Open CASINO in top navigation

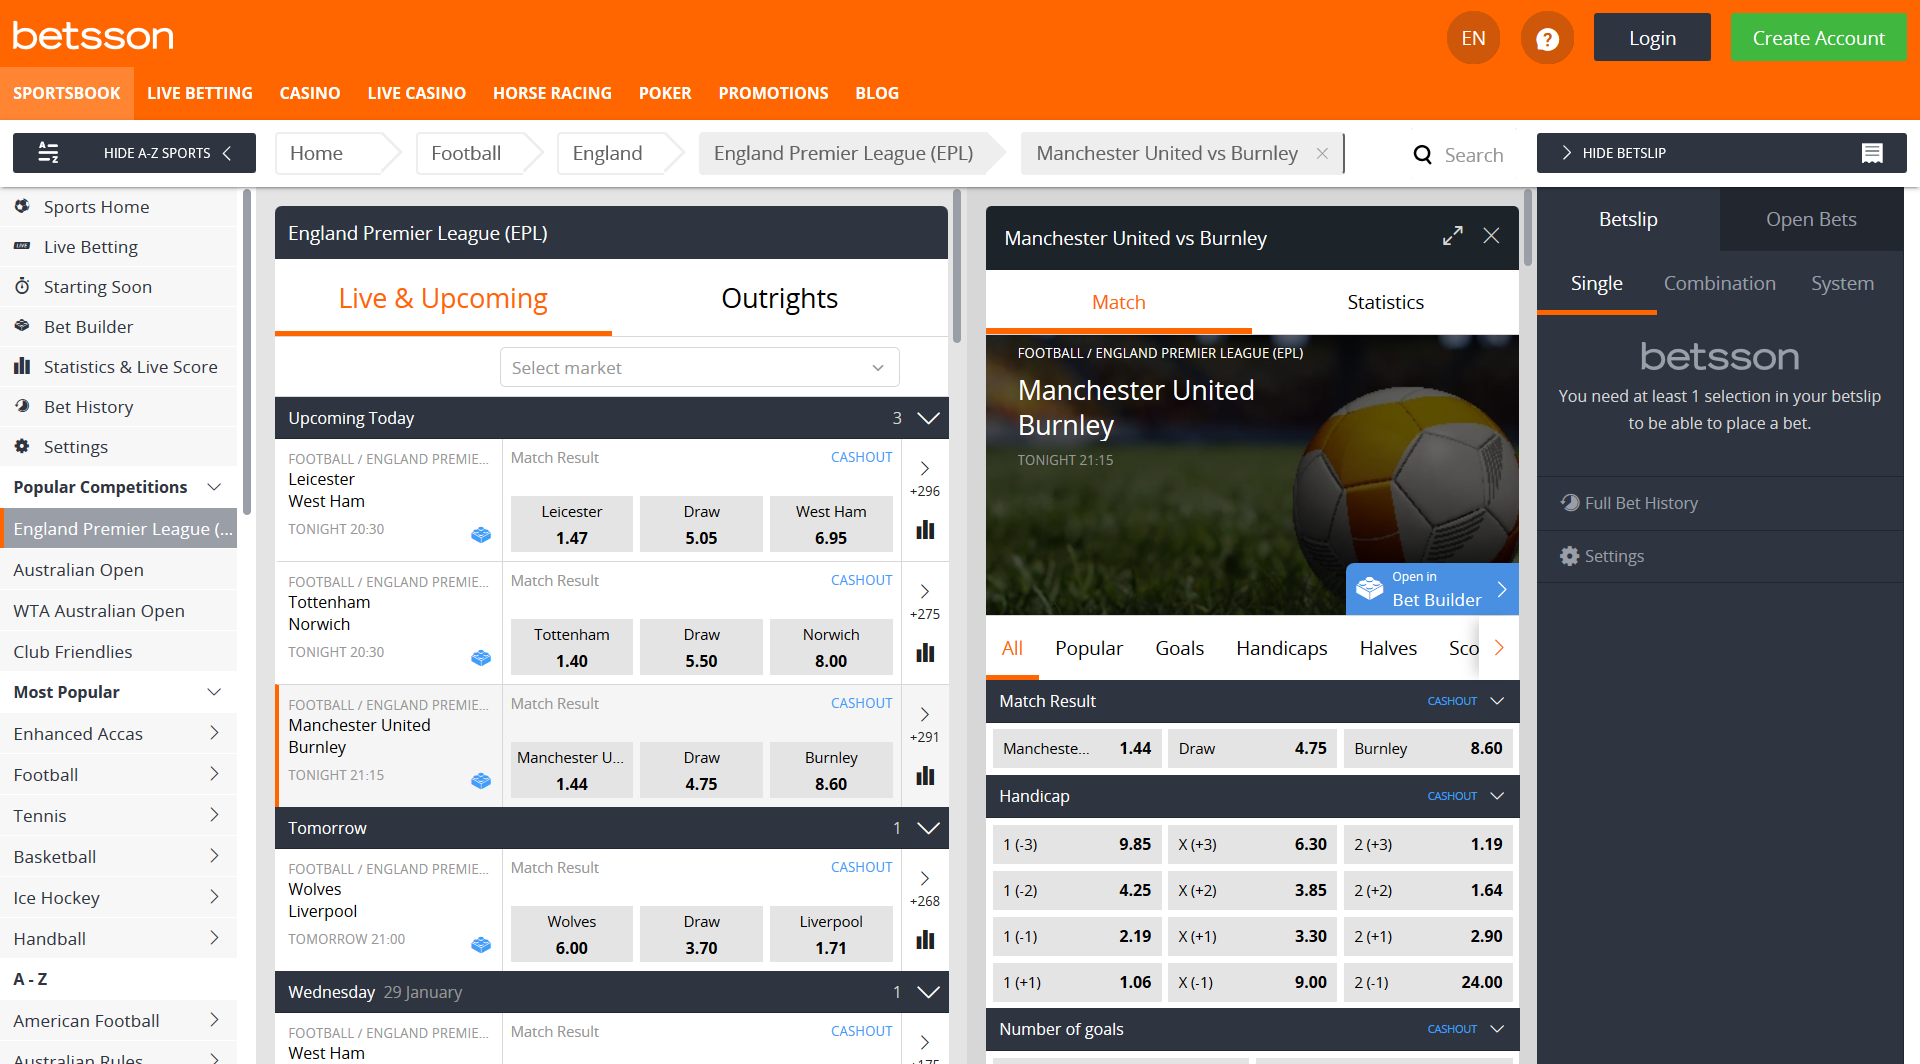coord(309,93)
